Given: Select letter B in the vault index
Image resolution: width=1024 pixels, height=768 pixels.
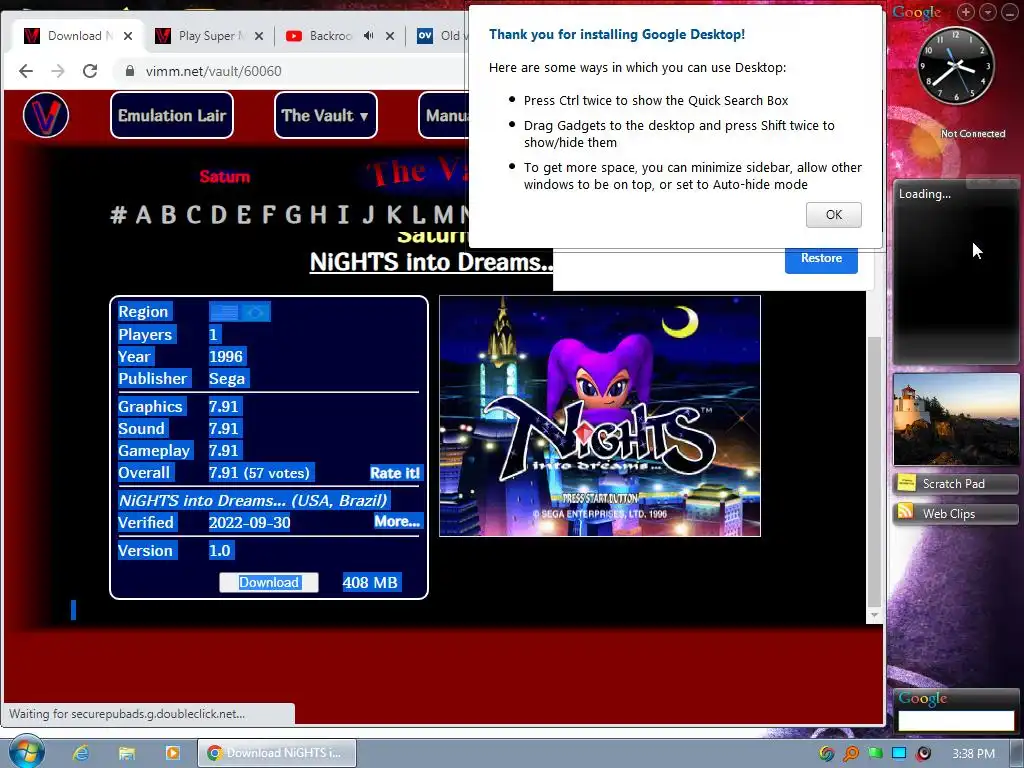Looking at the screenshot, I should click(168, 214).
